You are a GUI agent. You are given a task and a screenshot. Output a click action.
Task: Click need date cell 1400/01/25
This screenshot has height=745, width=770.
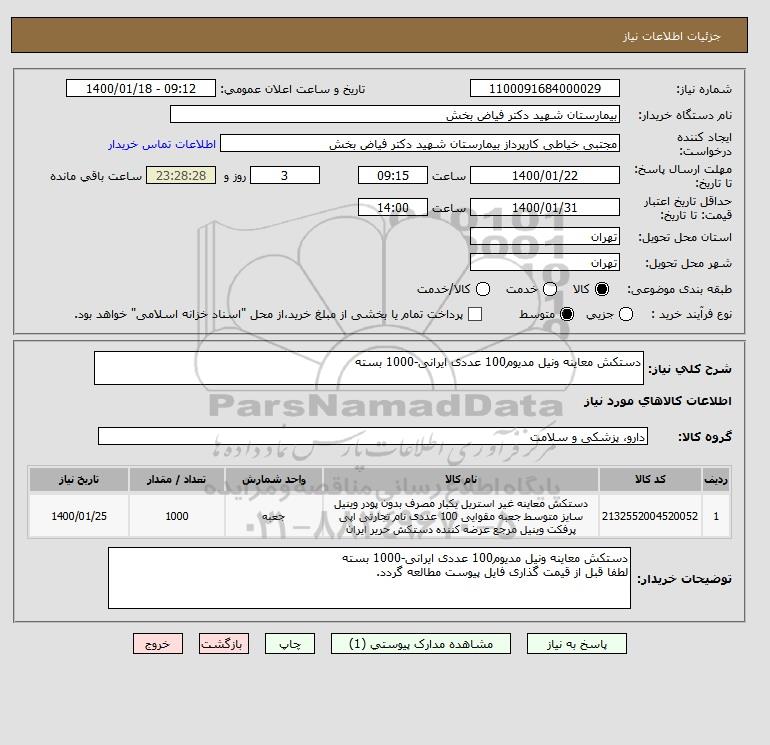pos(79,516)
